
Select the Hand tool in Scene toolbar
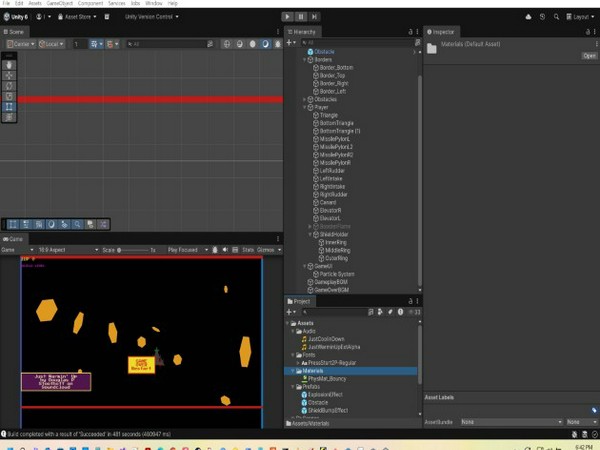coord(9,64)
